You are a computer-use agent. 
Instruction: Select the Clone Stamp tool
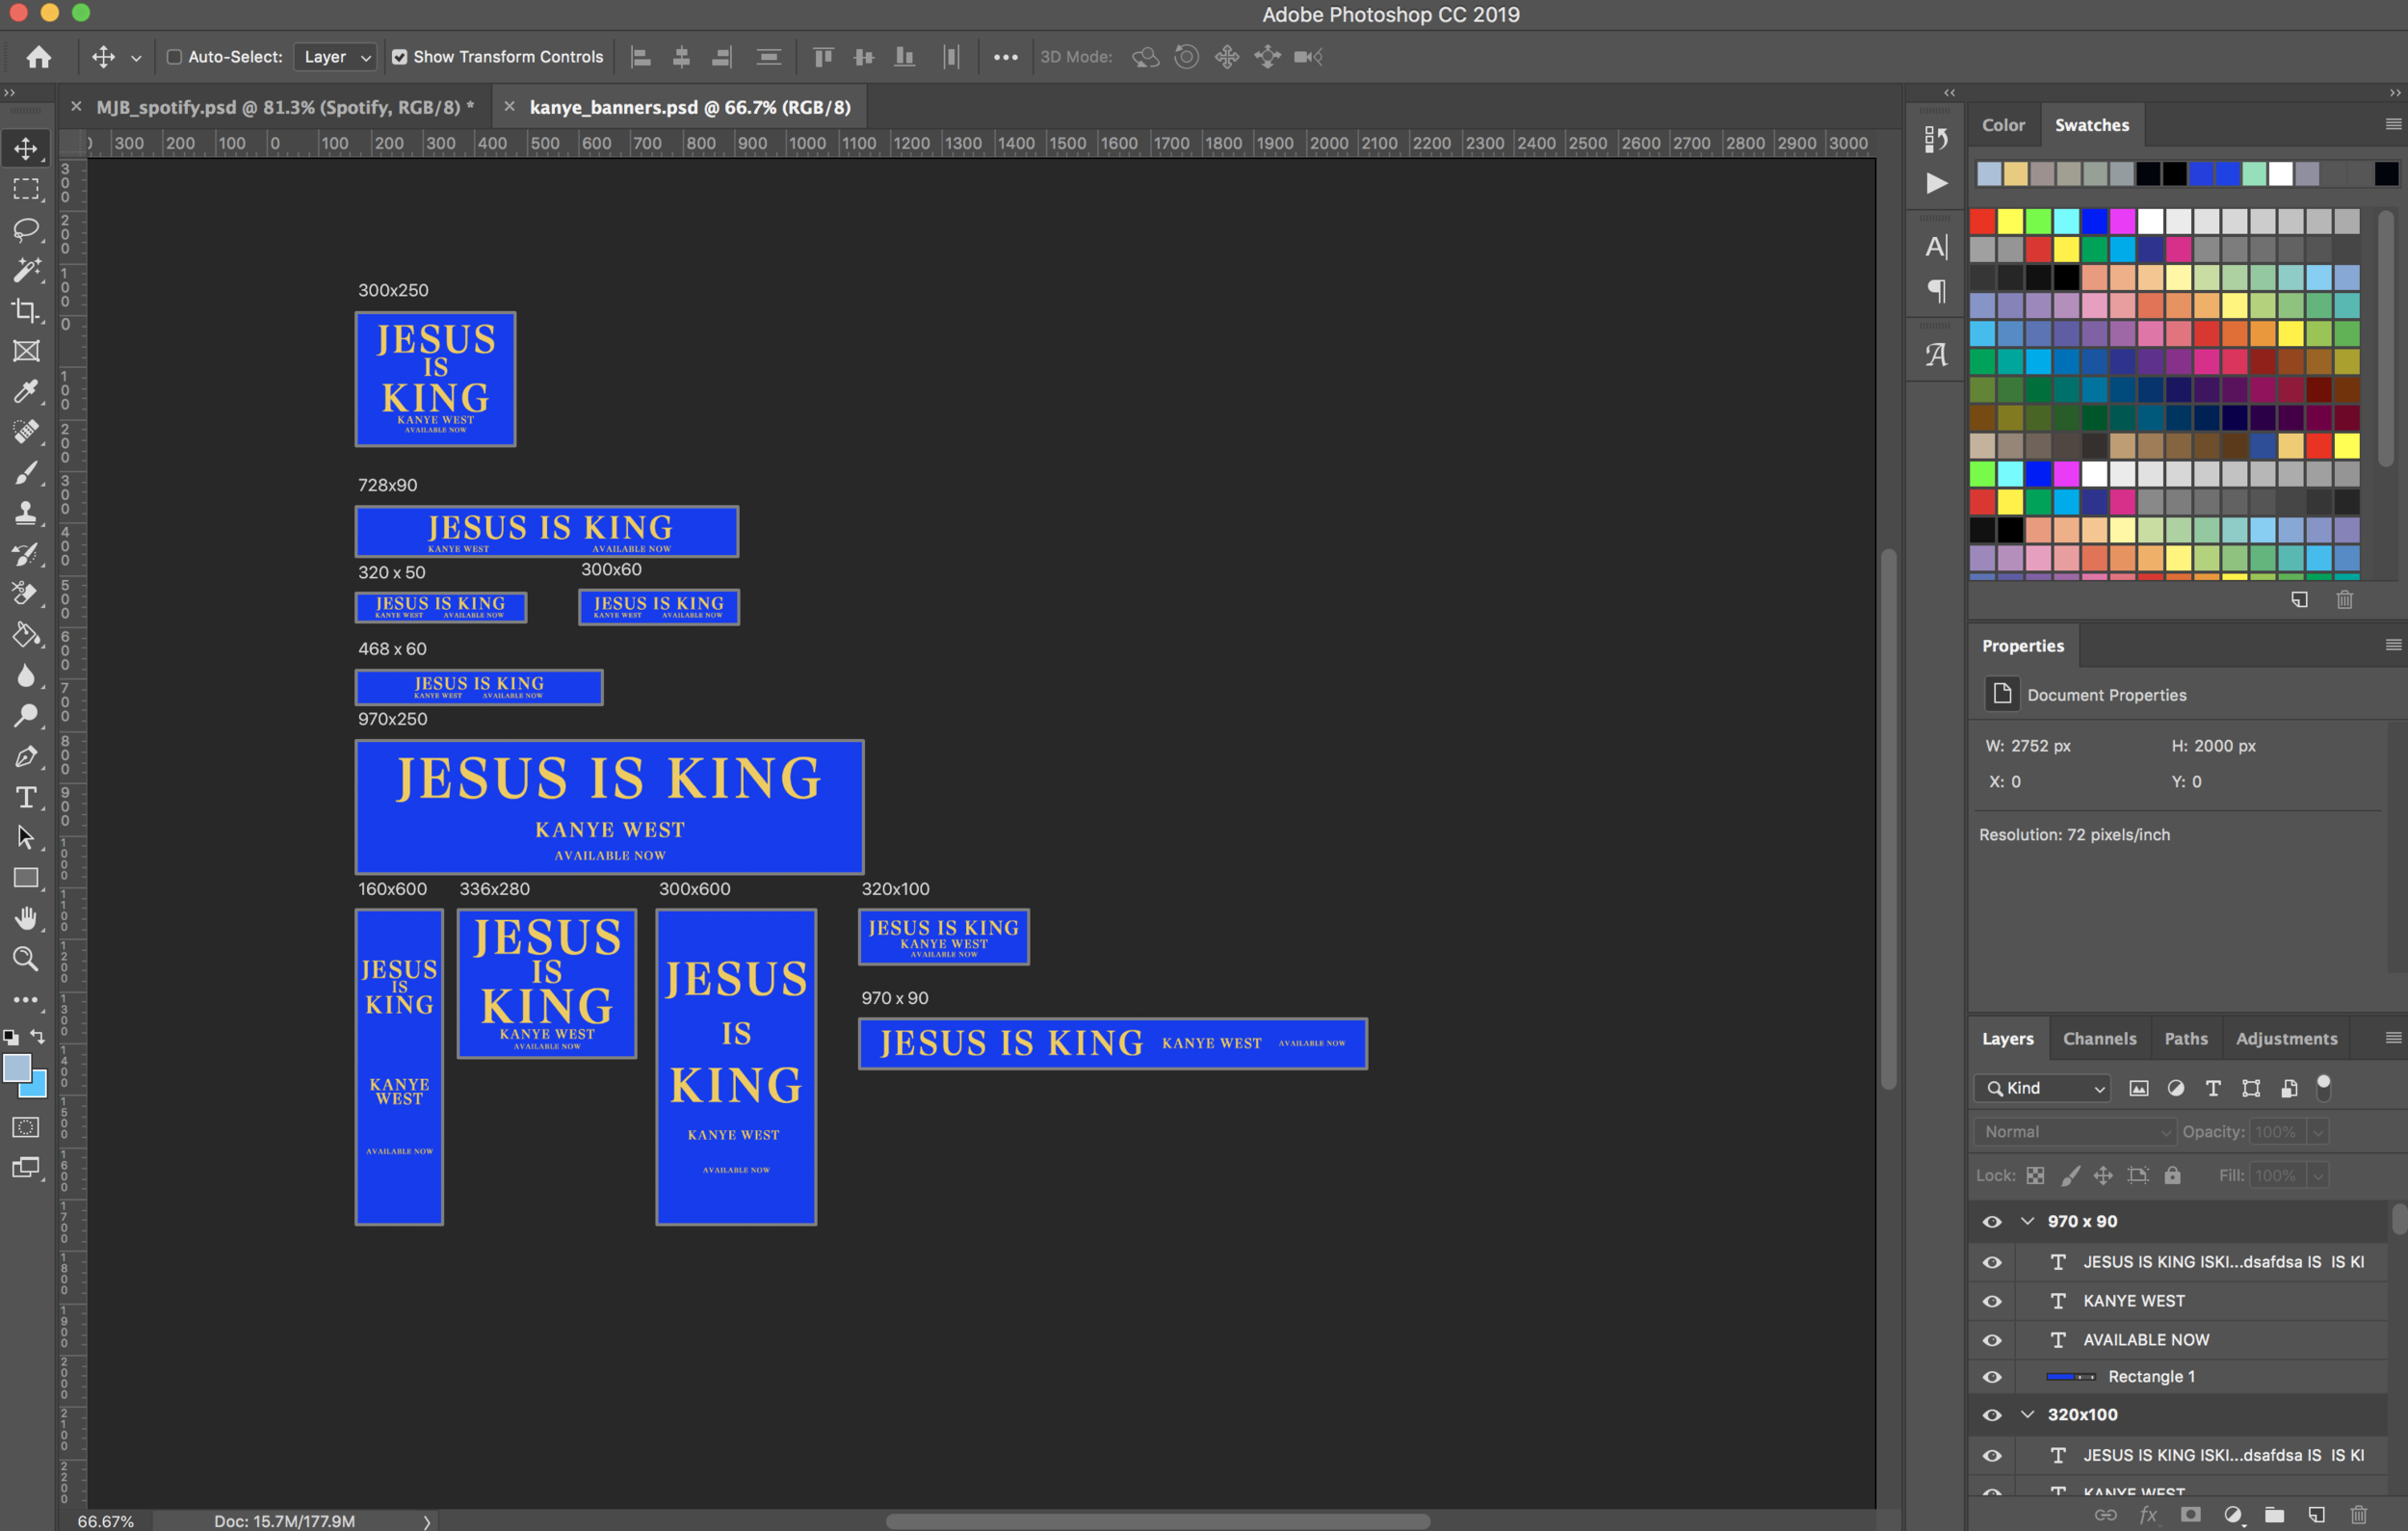(x=26, y=513)
